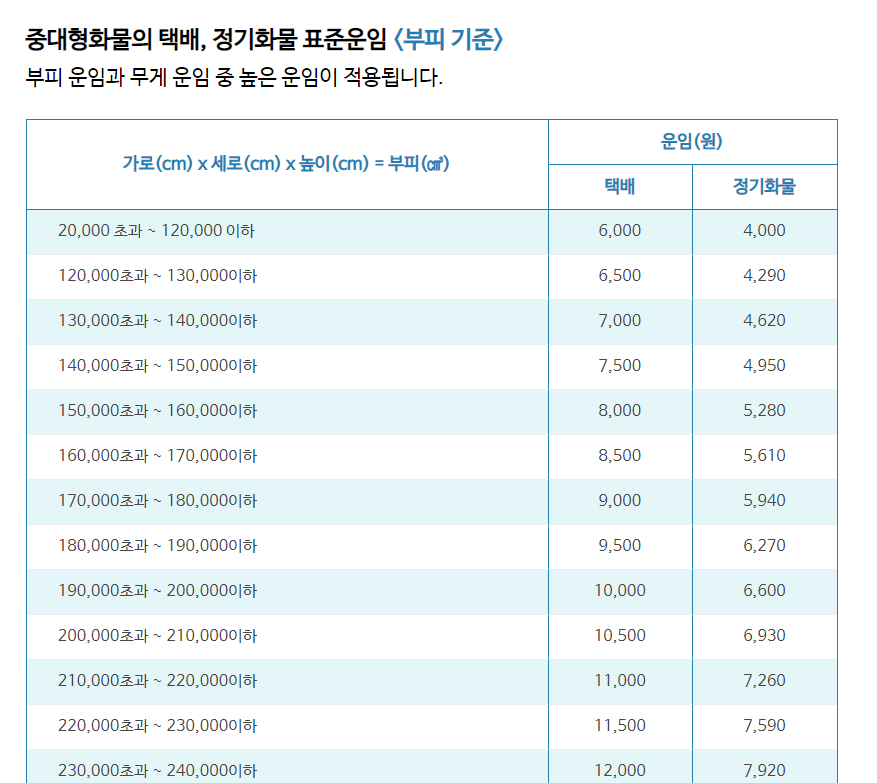Click the 택배 fare value '10,000'
Screen dimensions: 877x783
(x=620, y=591)
